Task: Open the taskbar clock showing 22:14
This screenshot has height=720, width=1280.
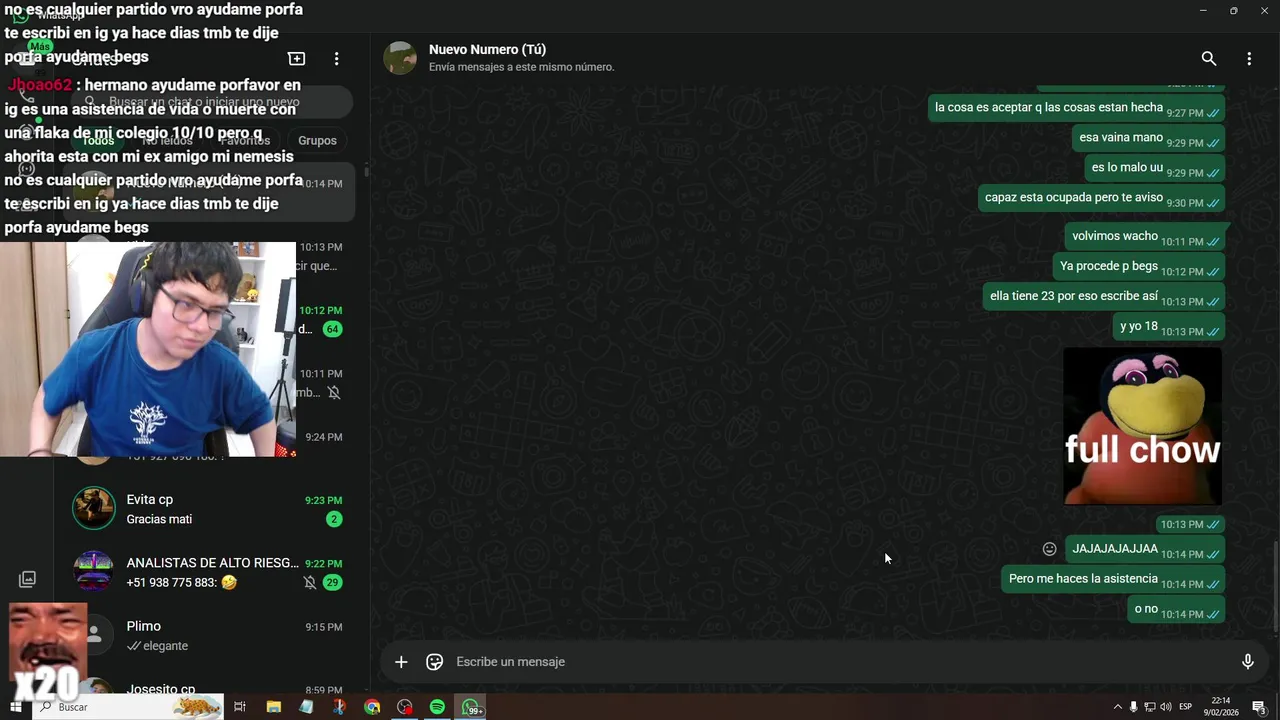Action: click(1221, 707)
